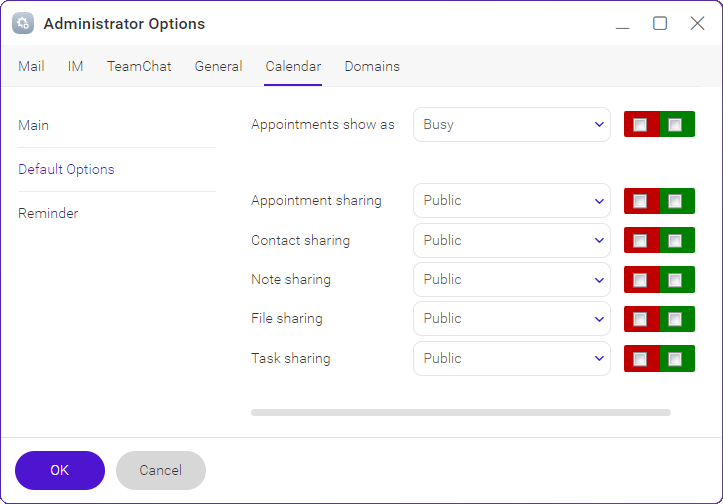This screenshot has width=723, height=504.
Task: Confirm with the OK button
Action: tap(60, 470)
